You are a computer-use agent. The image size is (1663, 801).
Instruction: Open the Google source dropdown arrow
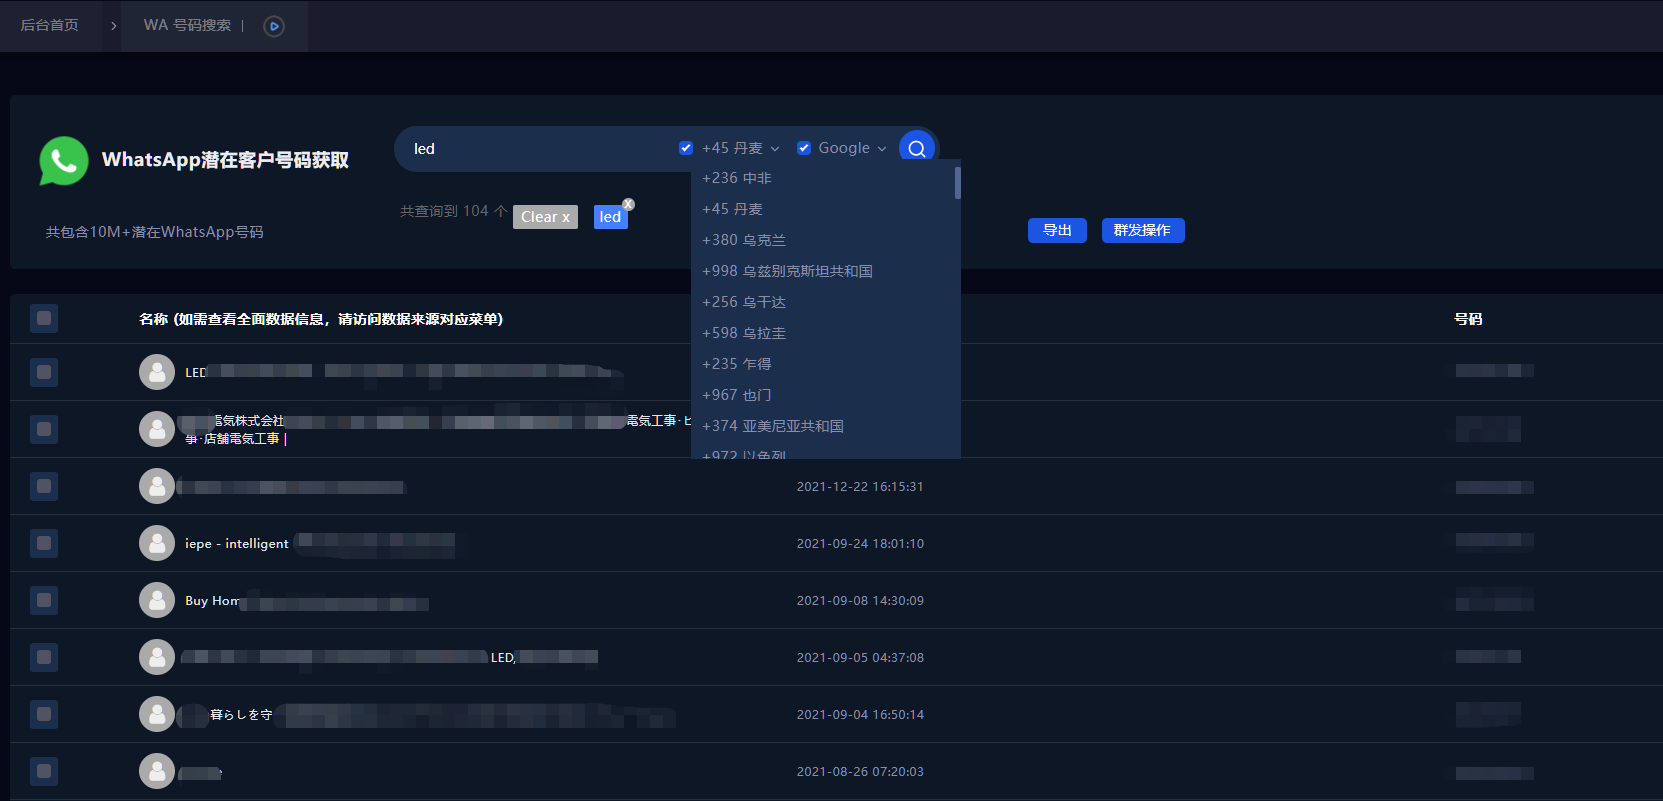click(882, 149)
